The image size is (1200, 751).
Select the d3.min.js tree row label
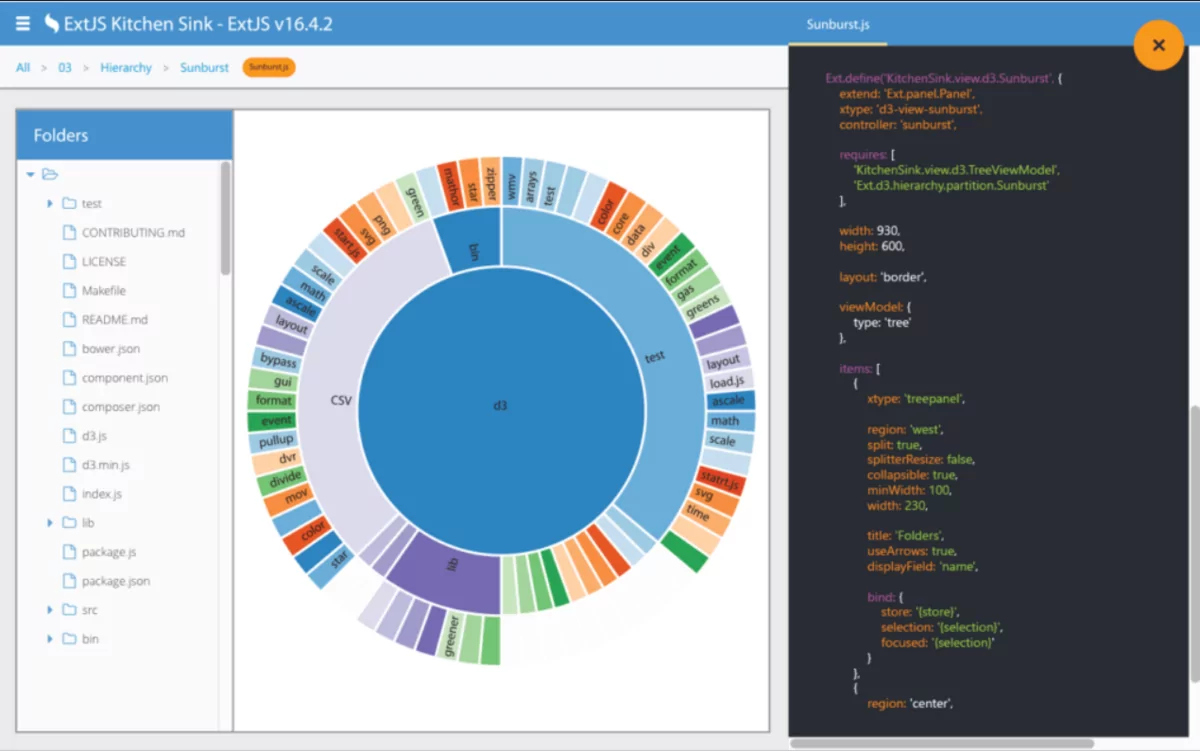(x=106, y=465)
